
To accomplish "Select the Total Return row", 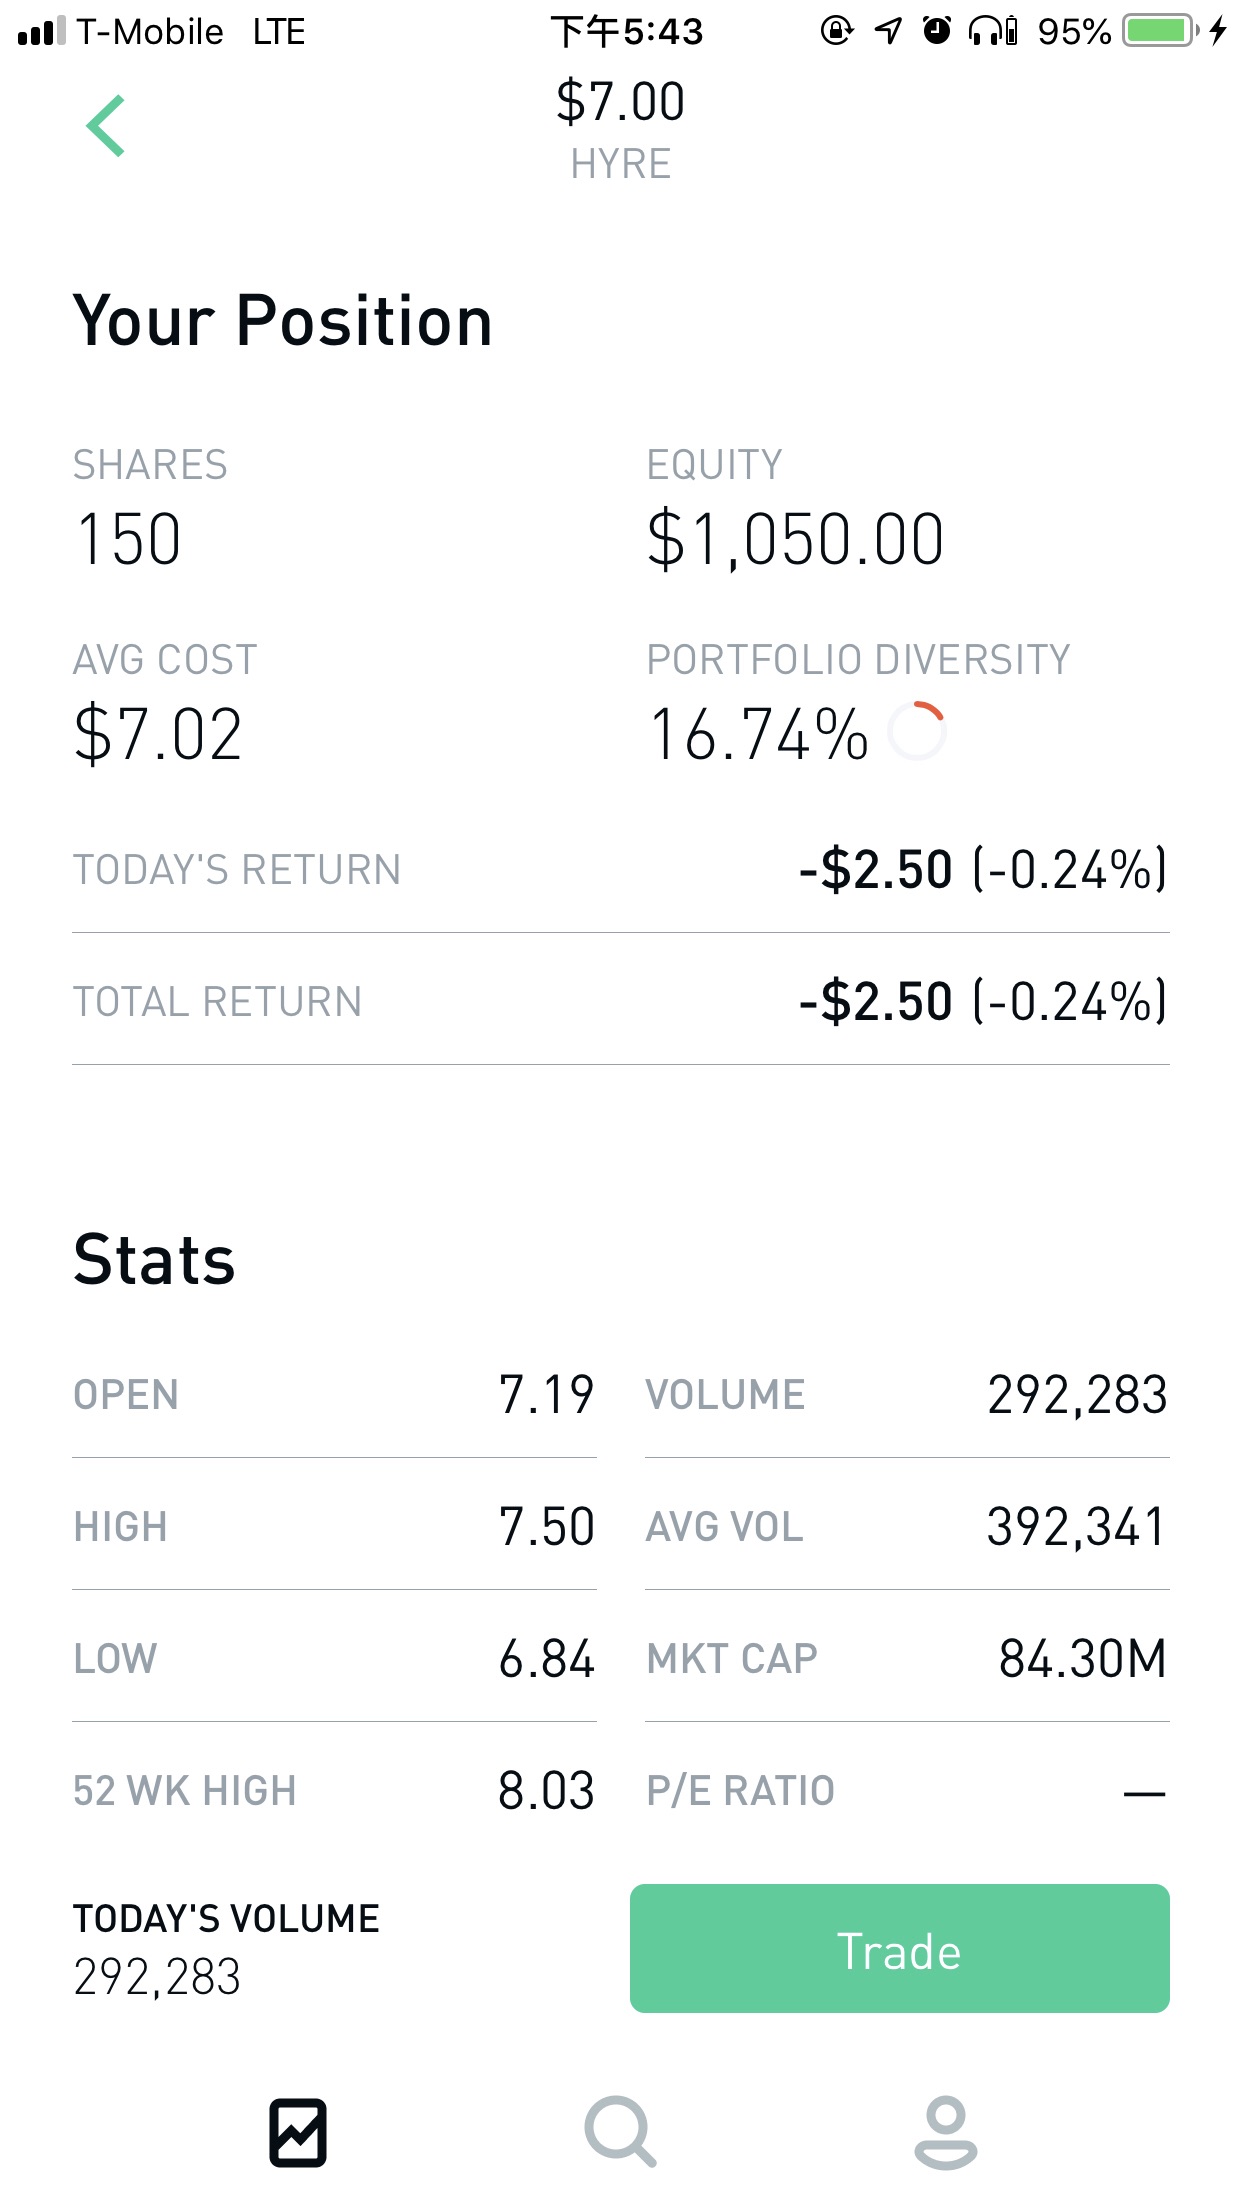I will click(620, 1001).
